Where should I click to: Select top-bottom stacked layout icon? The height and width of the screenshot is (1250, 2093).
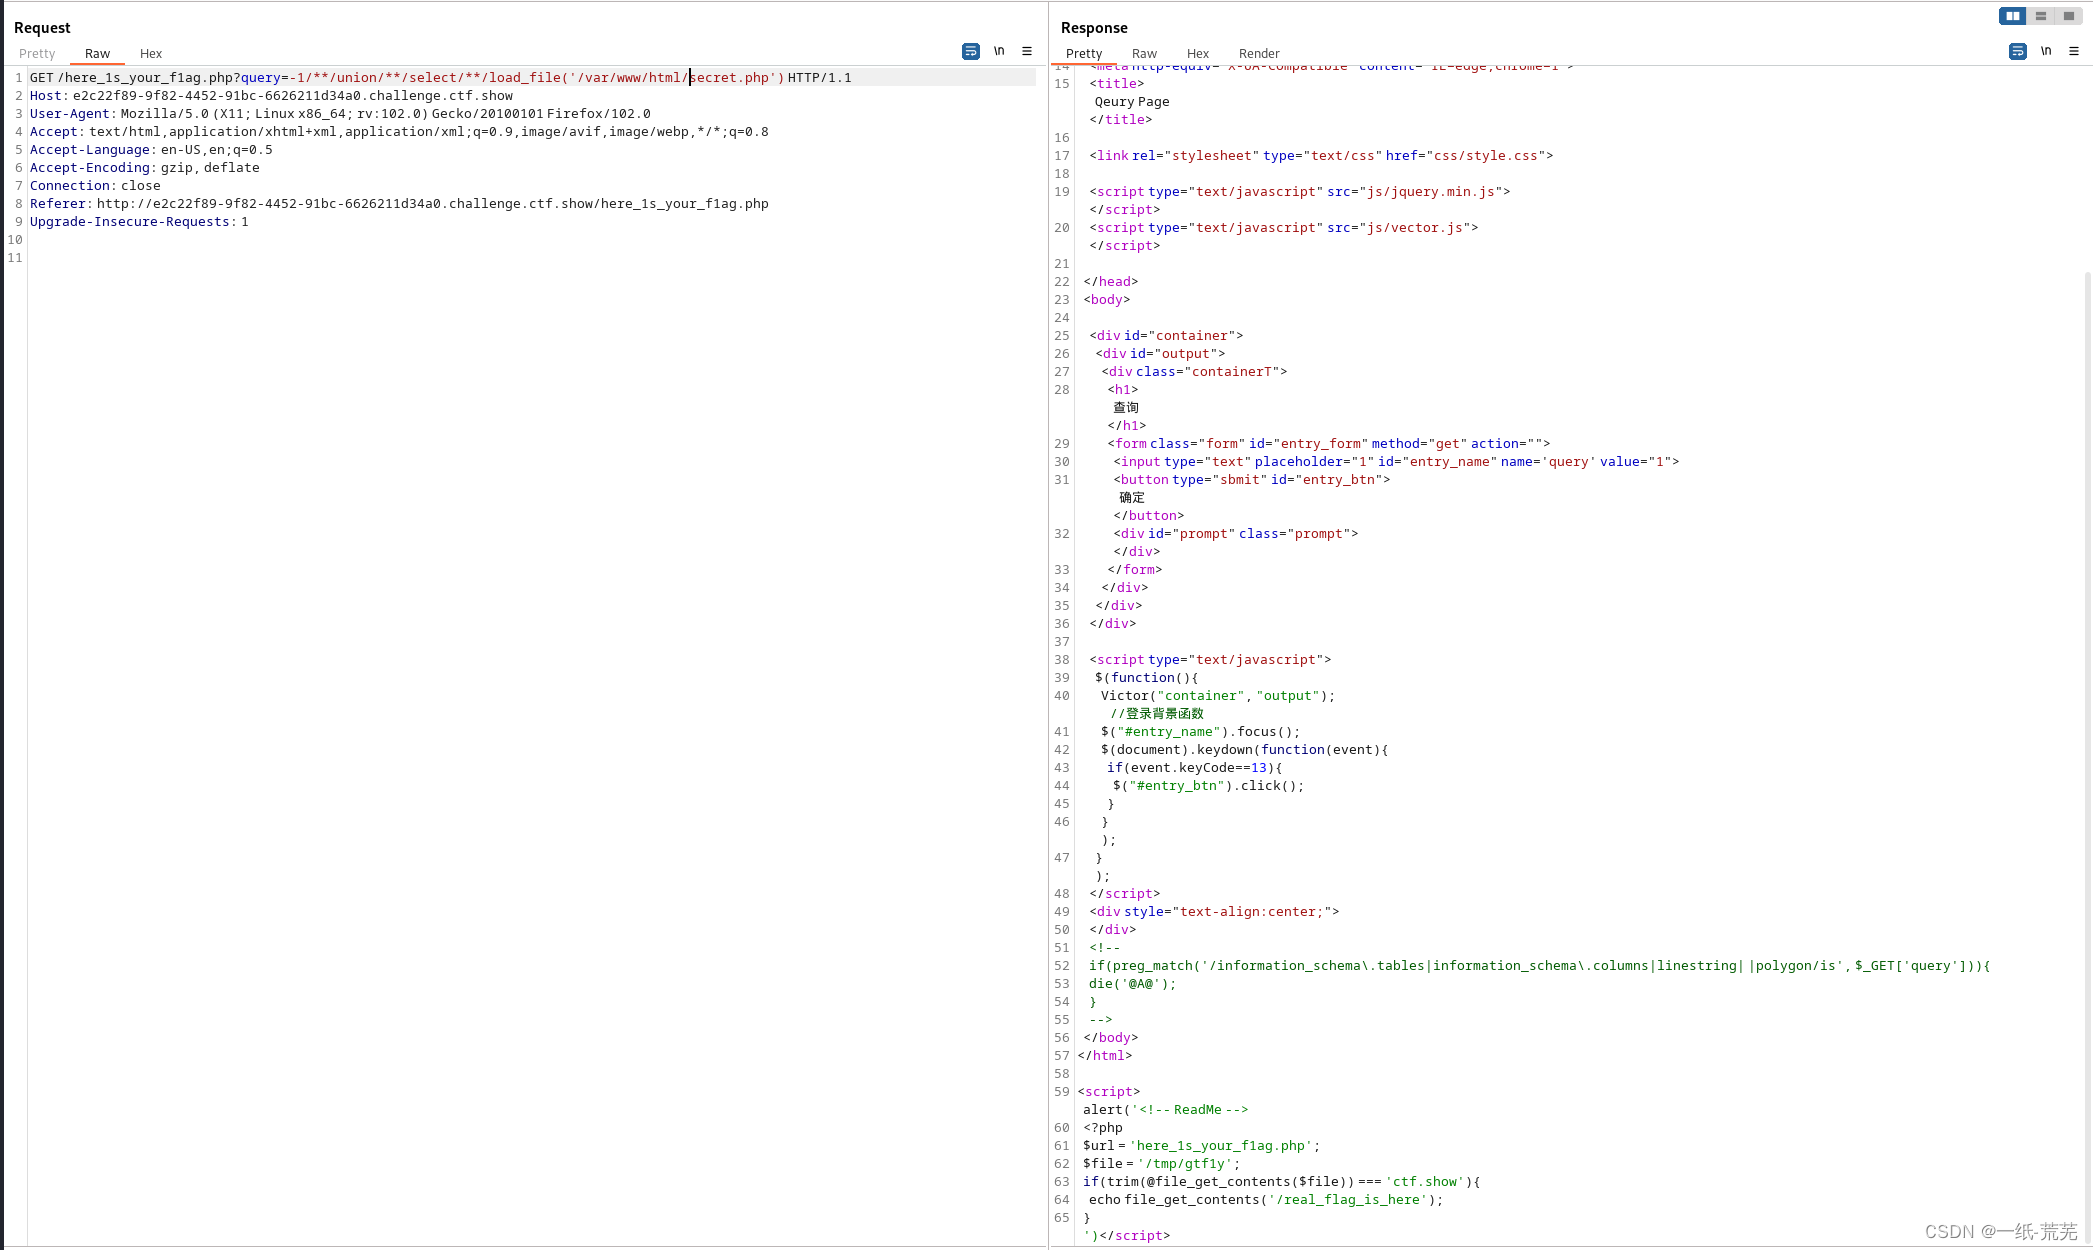[x=2040, y=16]
